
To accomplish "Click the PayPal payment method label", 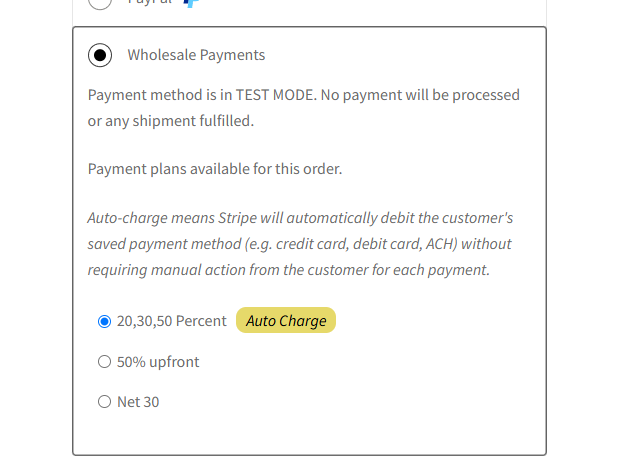I will [x=149, y=2].
